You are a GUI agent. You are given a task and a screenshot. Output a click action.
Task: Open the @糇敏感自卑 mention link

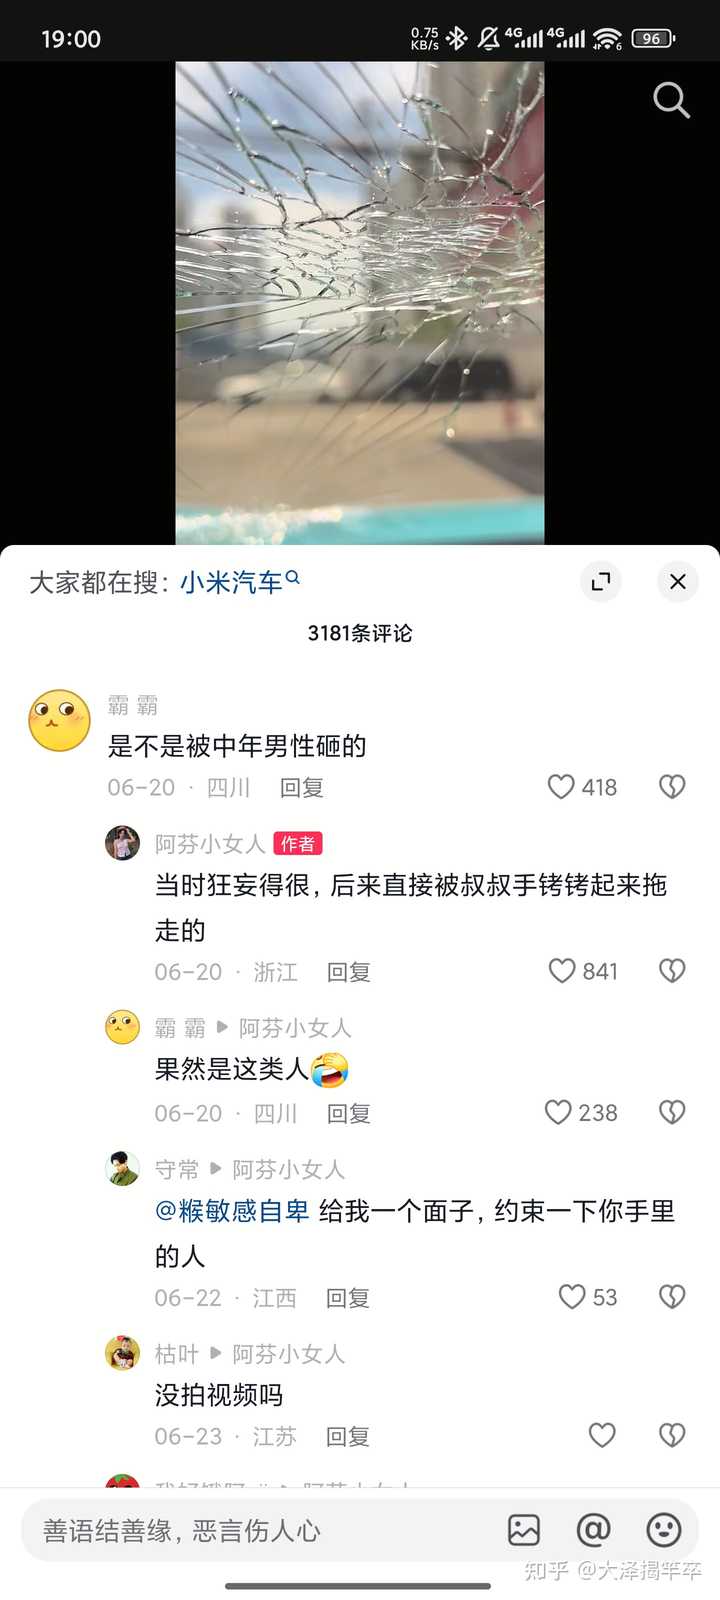(232, 1211)
